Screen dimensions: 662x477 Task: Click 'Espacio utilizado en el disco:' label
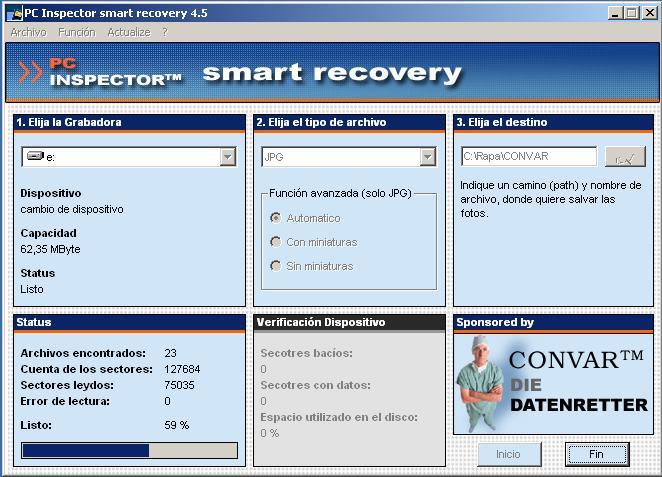(339, 417)
